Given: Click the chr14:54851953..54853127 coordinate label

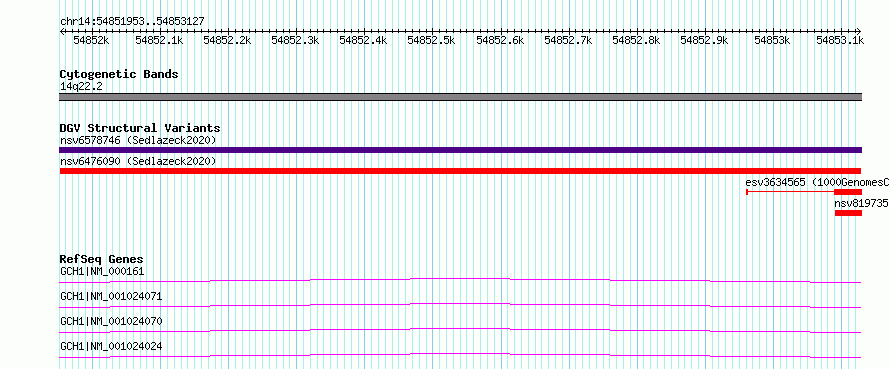Looking at the screenshot, I should pyautogui.click(x=132, y=22).
